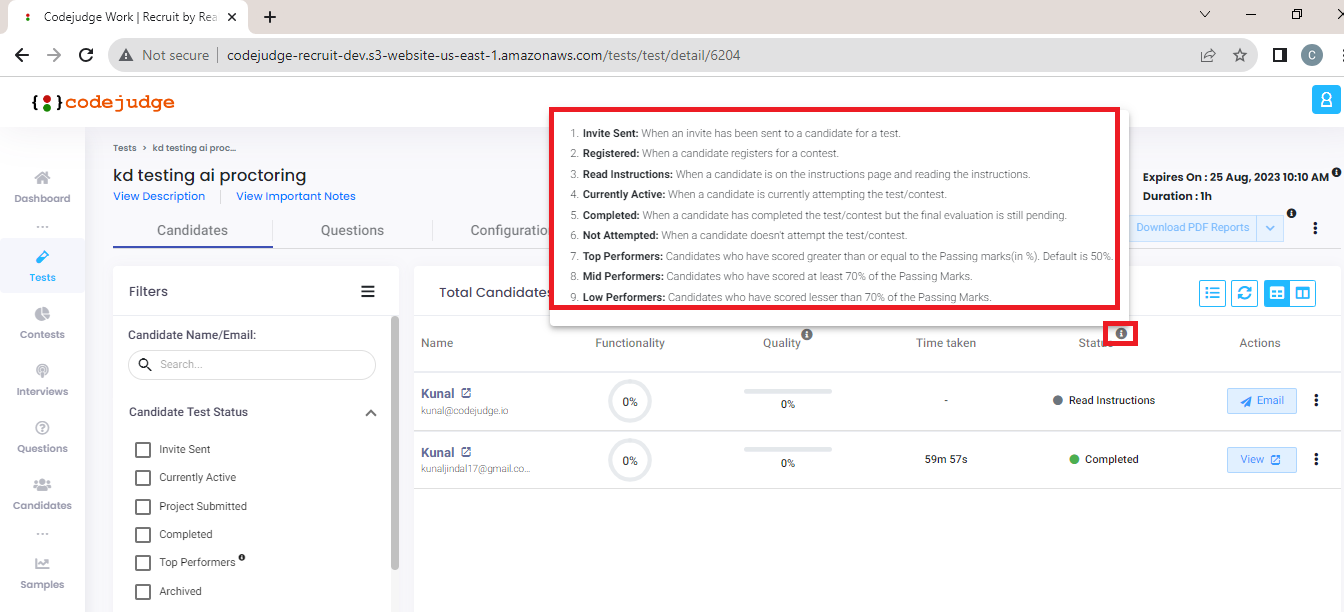The width and height of the screenshot is (1344, 612).
Task: Open the Contests section in sidebar
Action: point(41,322)
